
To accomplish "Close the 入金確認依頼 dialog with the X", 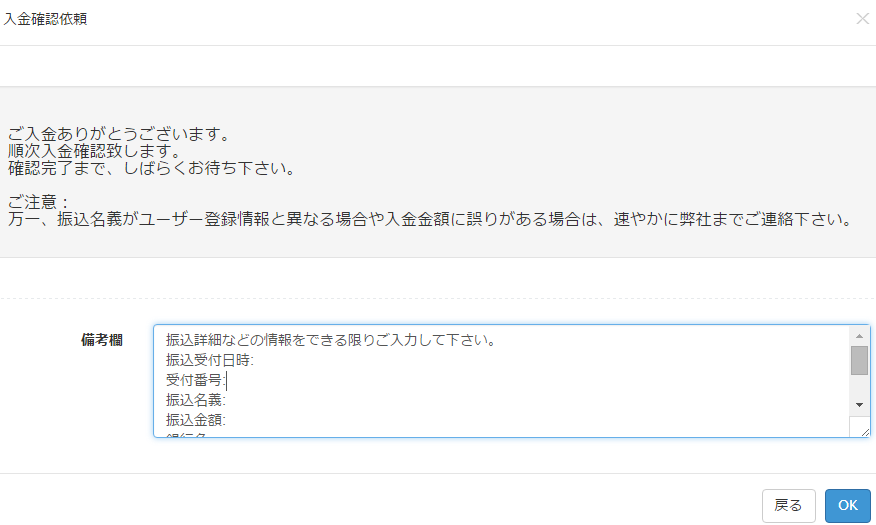I will click(x=863, y=18).
